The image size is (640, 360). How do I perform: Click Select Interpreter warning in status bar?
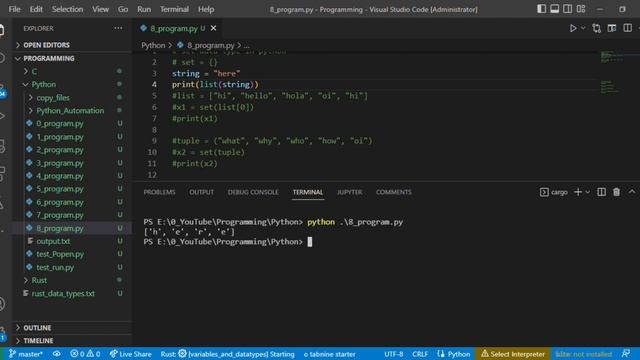[x=513, y=354]
